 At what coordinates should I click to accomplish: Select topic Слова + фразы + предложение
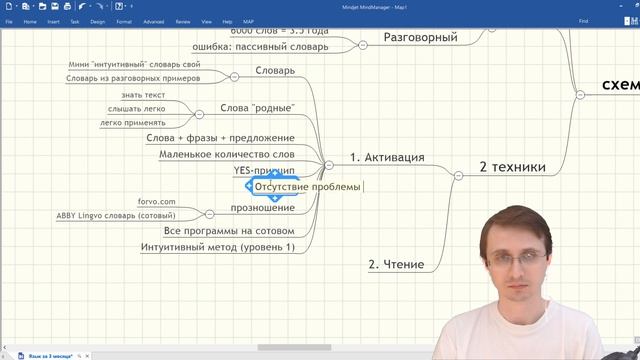(x=220, y=138)
